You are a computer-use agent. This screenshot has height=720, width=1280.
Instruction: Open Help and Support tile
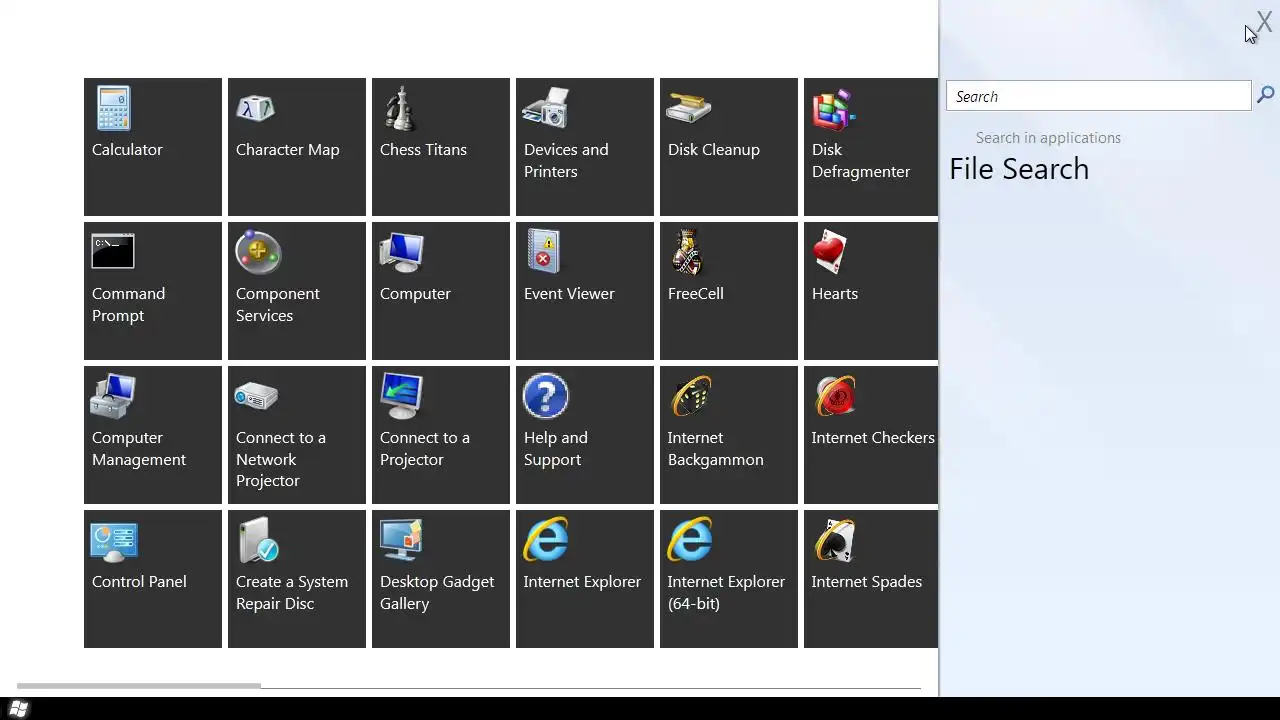585,435
